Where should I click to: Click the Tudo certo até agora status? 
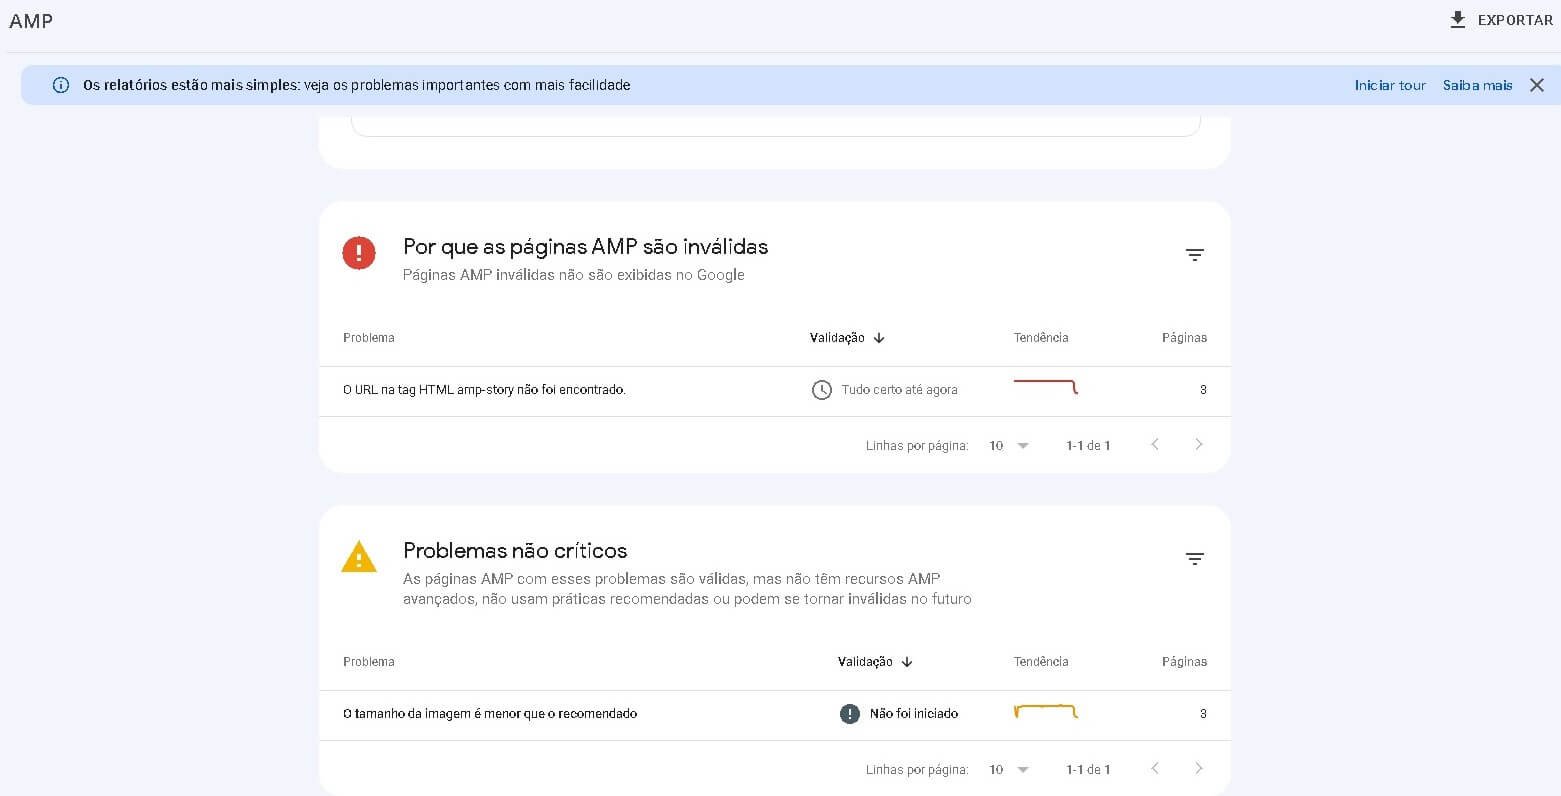coord(899,390)
